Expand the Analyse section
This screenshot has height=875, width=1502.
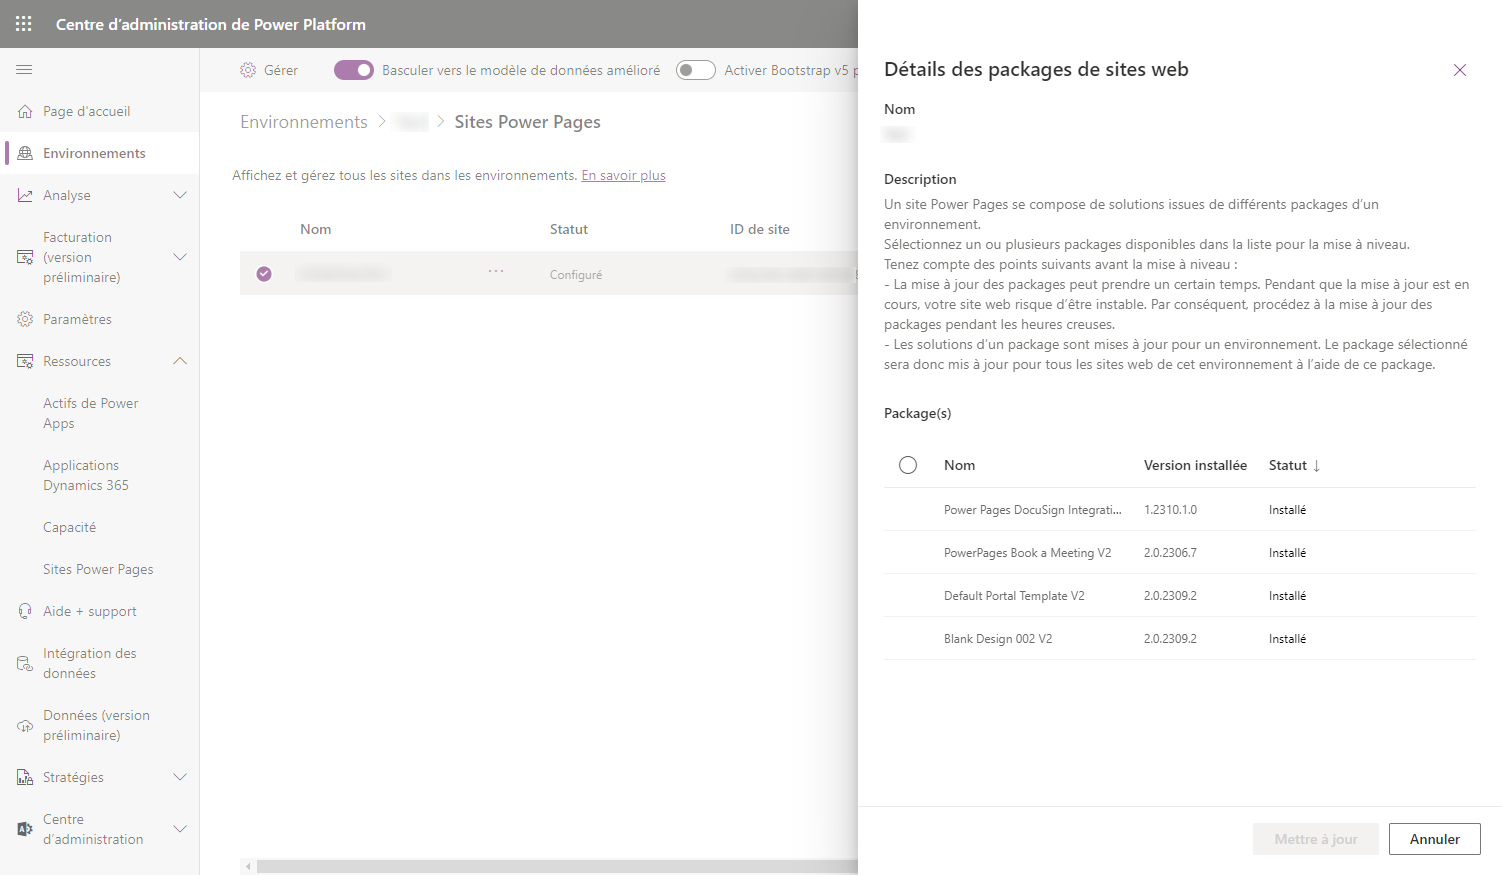click(x=180, y=194)
